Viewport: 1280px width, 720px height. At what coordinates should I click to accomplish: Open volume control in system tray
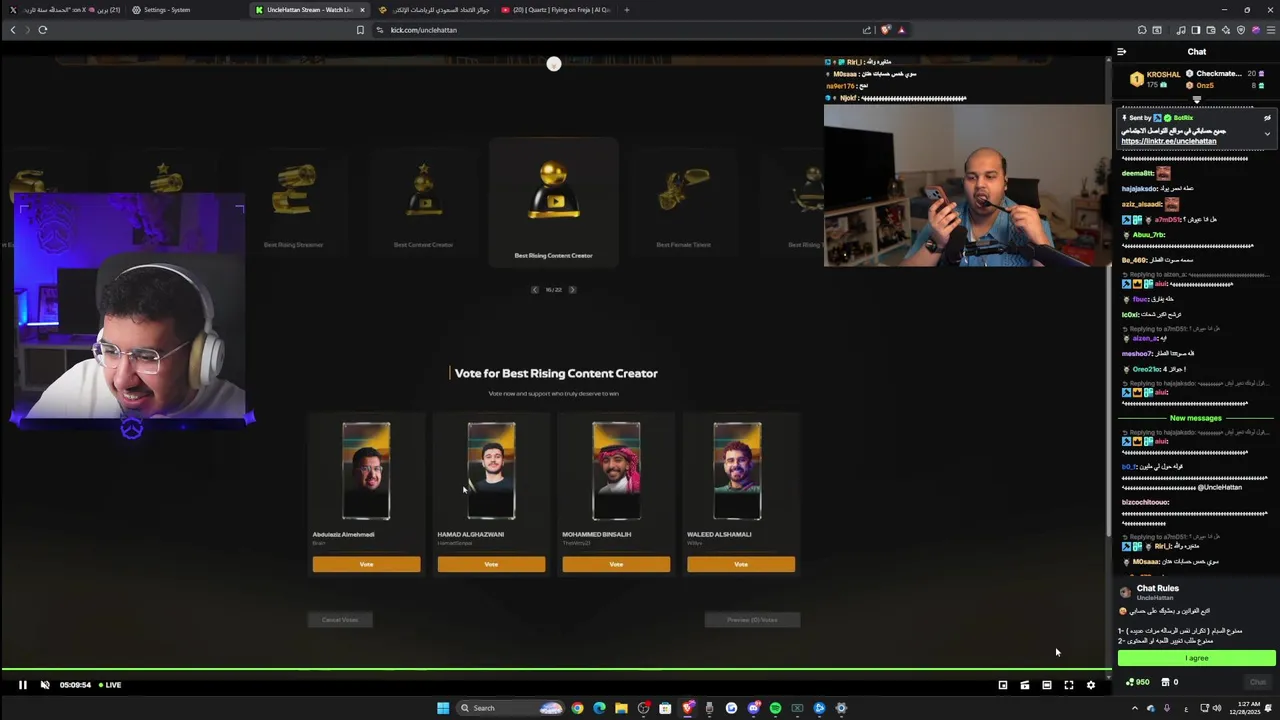[x=1216, y=708]
